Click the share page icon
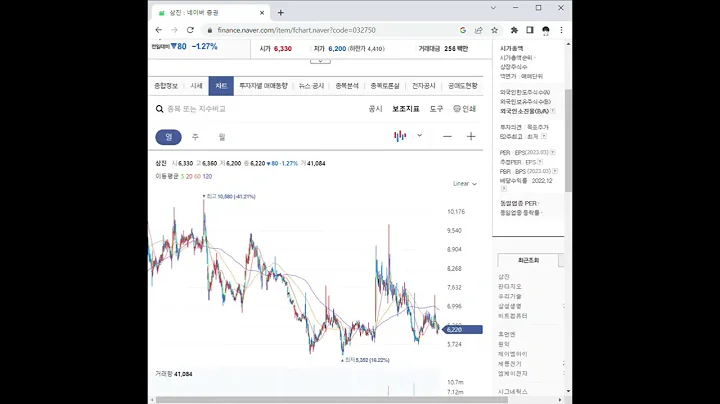This screenshot has height=404, width=720. point(478,30)
